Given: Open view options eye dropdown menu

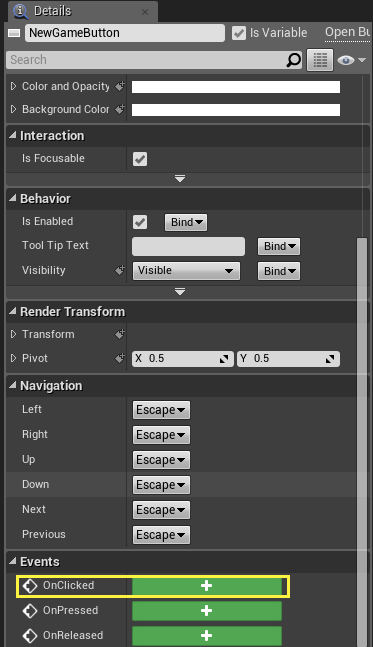Looking at the screenshot, I should [352, 60].
